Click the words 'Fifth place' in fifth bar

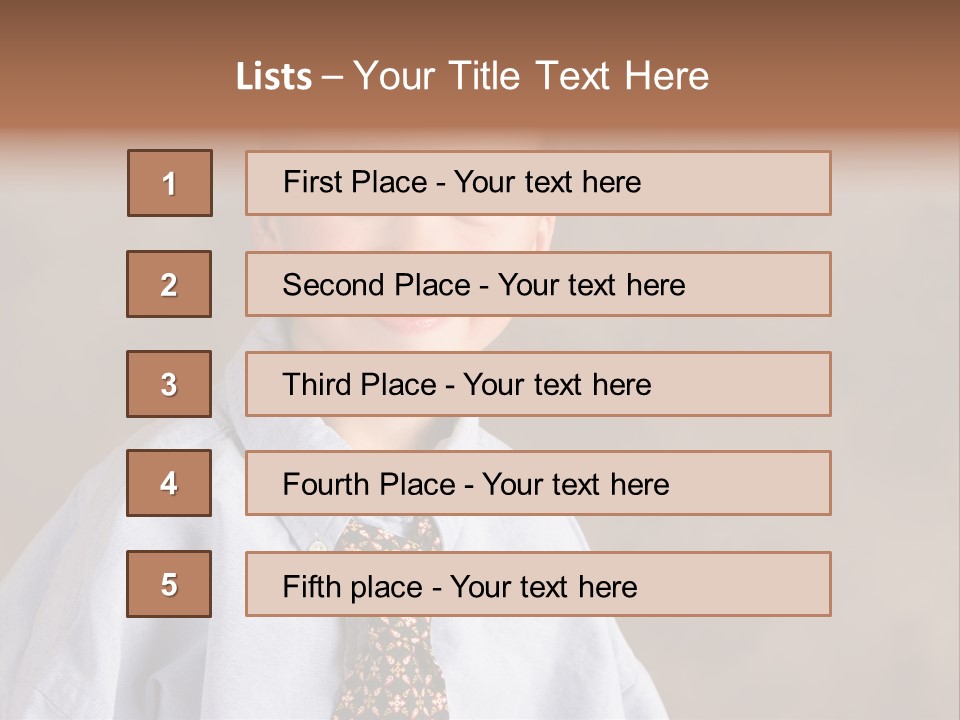[x=353, y=587]
